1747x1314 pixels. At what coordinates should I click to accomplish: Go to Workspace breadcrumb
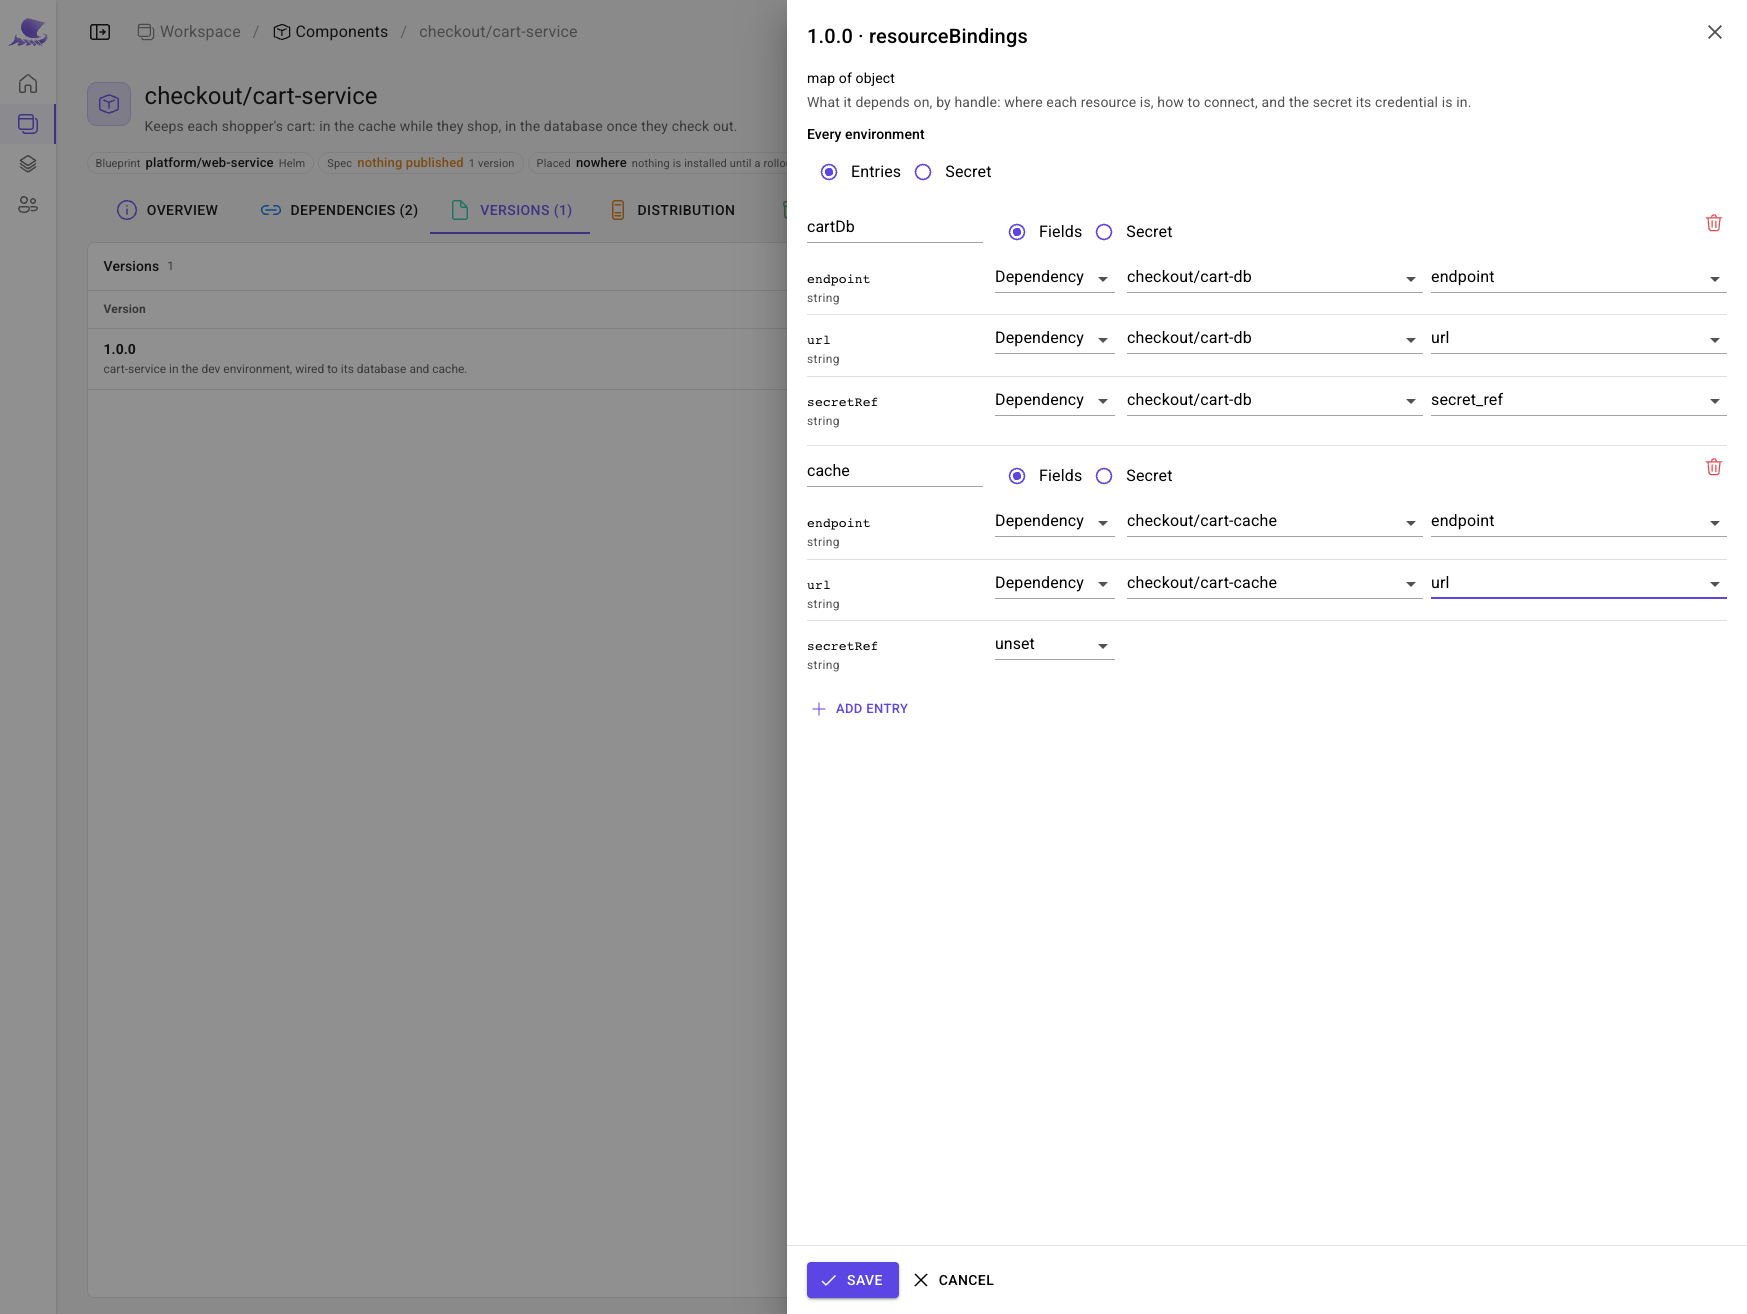[189, 32]
